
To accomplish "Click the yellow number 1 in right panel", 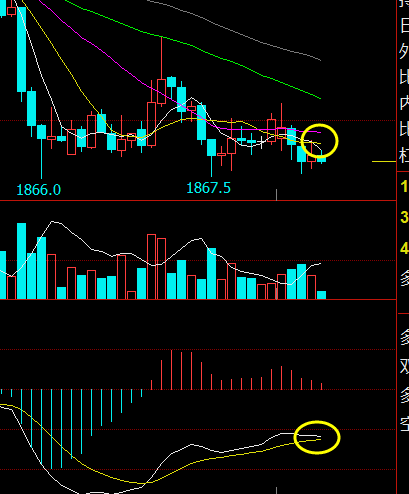I will [x=404, y=186].
